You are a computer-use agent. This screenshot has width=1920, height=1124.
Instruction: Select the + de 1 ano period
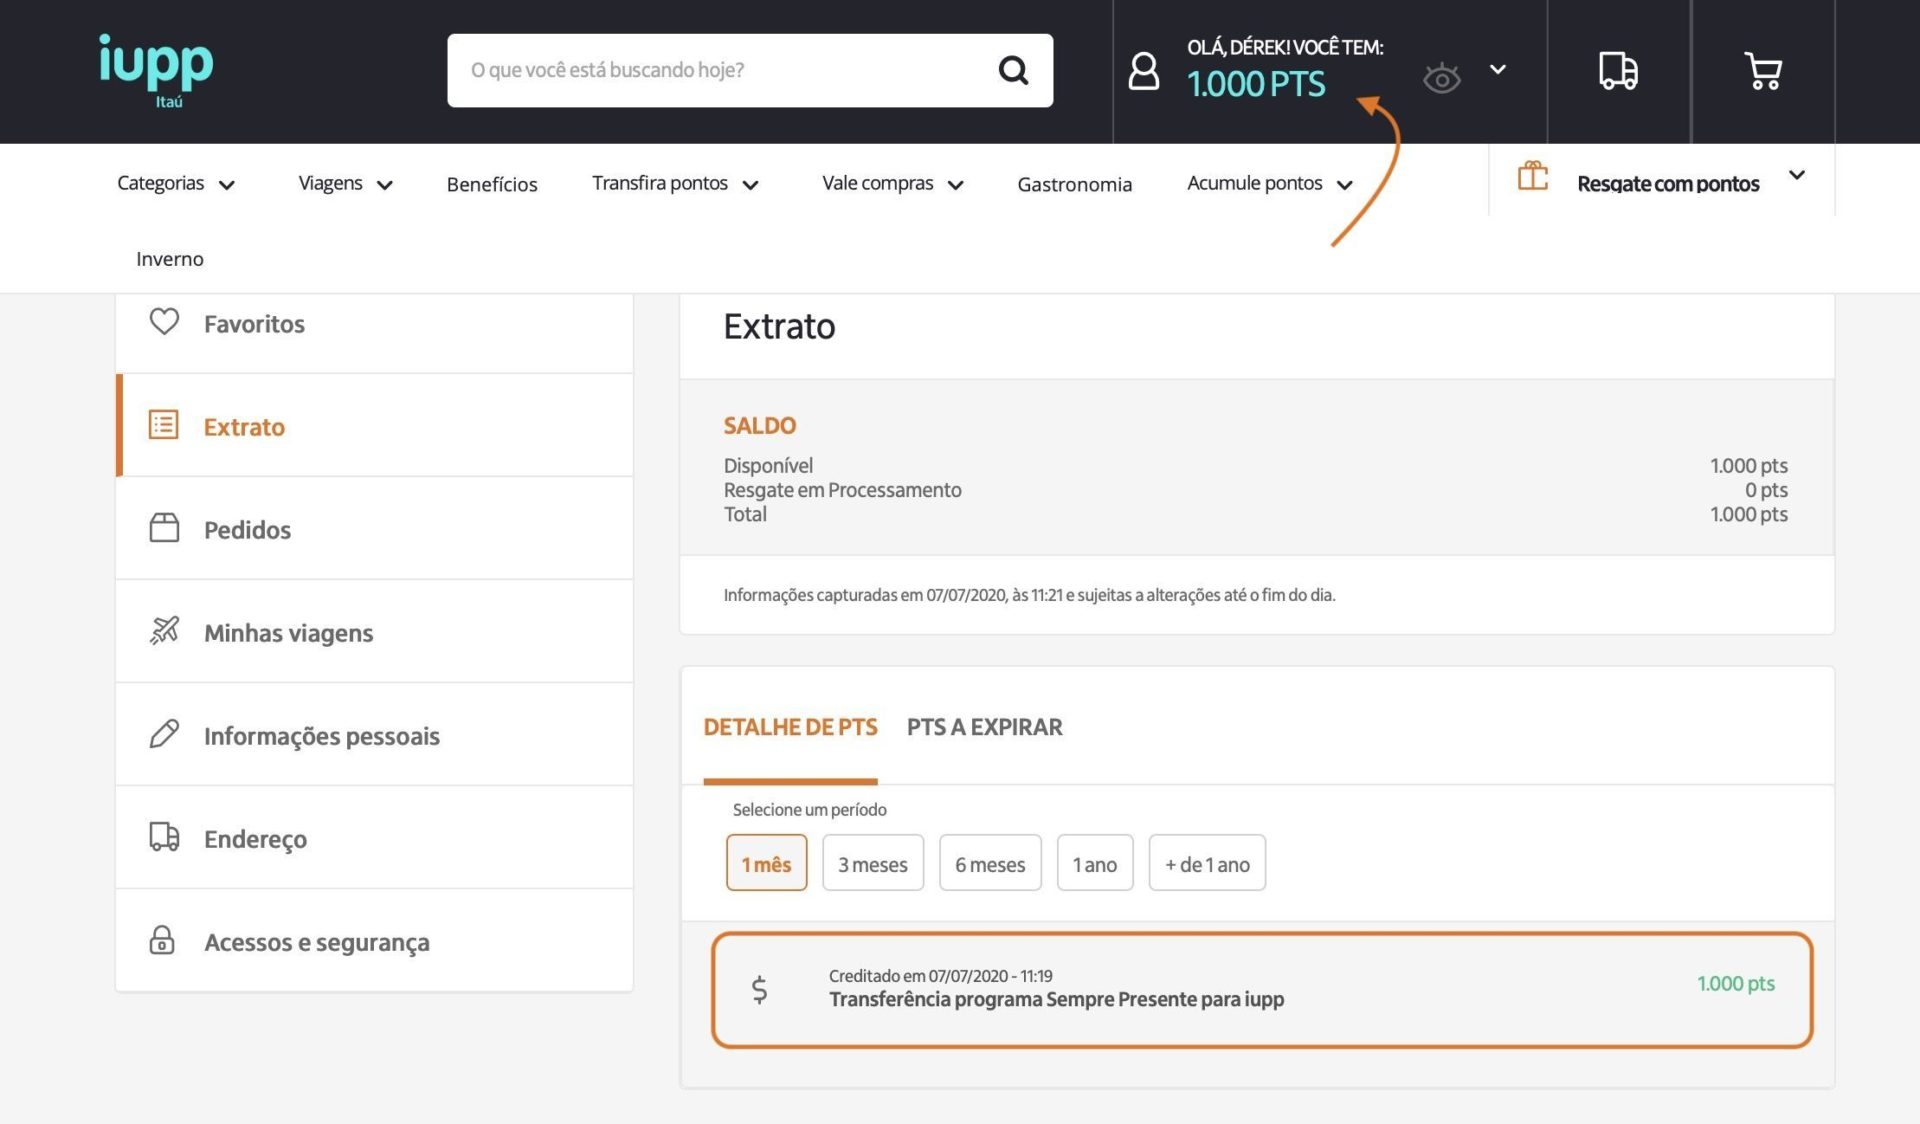pos(1207,863)
